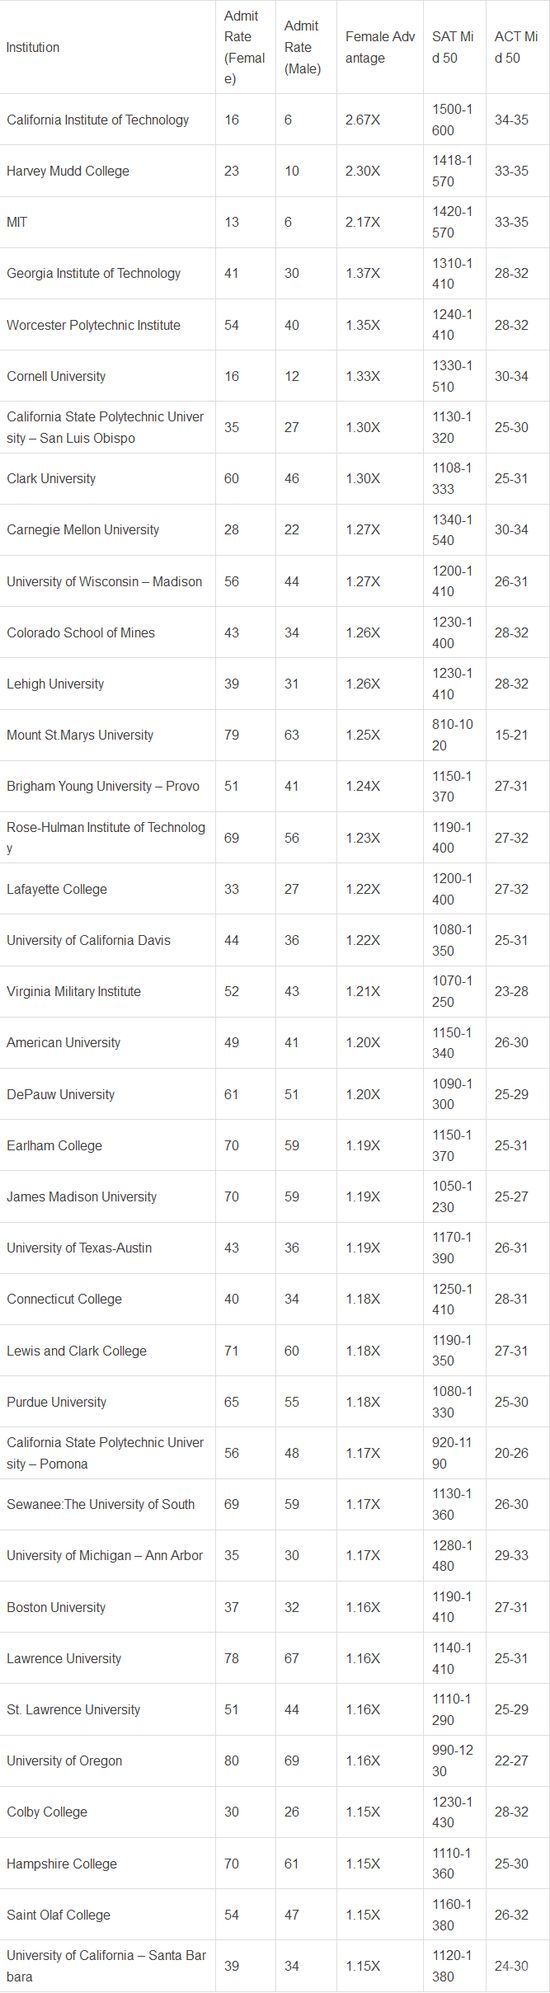This screenshot has width=550, height=1993.
Task: Select the Colorado School of Mines name
Action: pyautogui.click(x=81, y=633)
